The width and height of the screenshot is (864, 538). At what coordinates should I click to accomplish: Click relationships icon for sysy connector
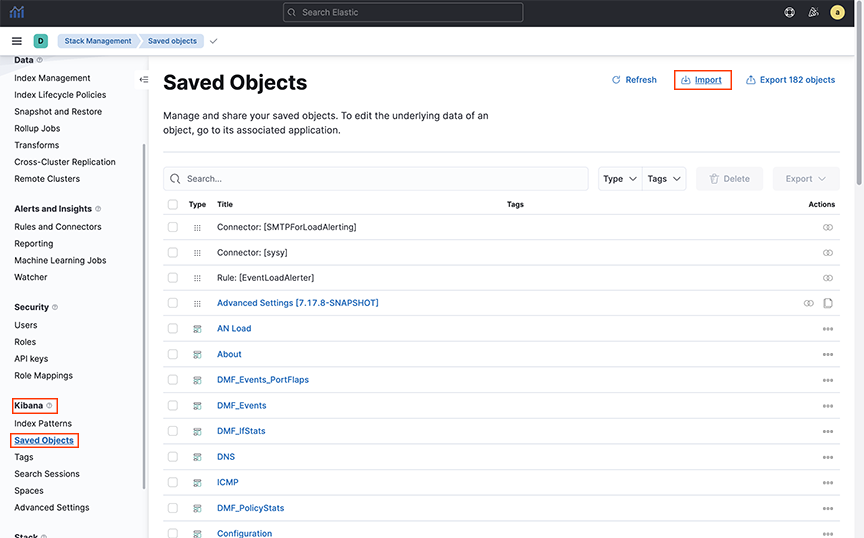(x=828, y=252)
